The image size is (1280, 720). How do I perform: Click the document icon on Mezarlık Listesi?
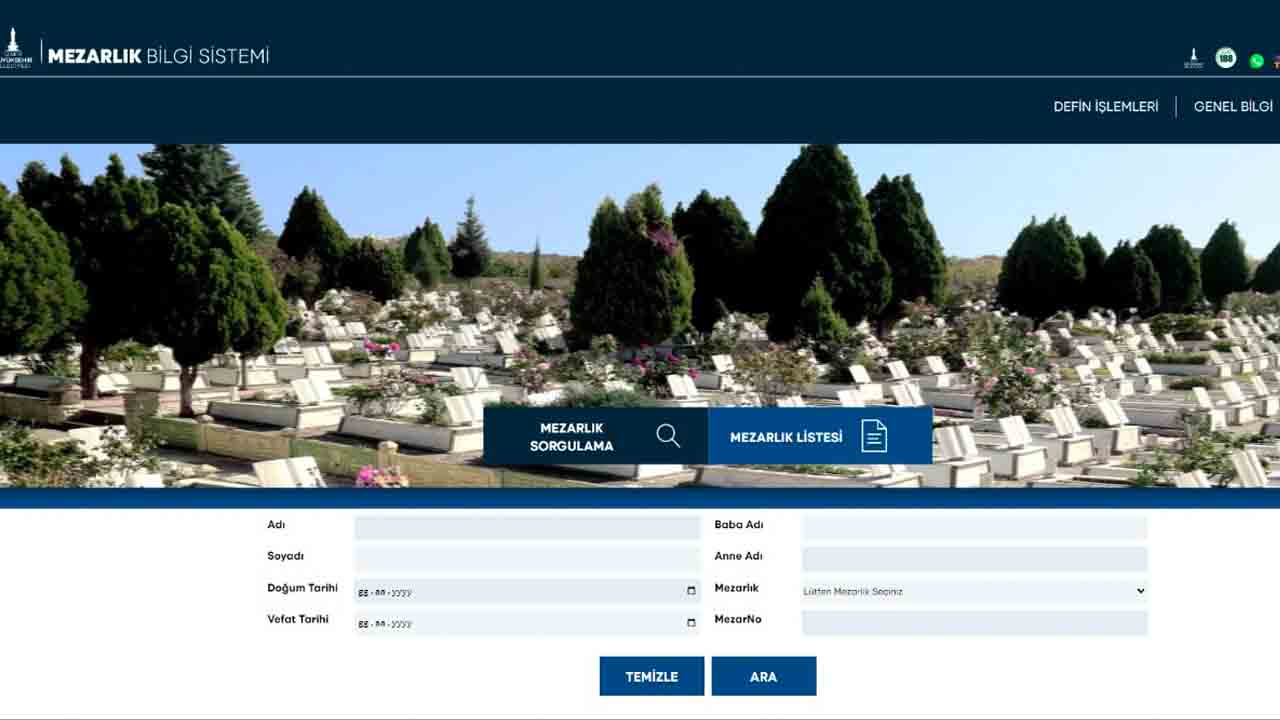click(x=874, y=436)
